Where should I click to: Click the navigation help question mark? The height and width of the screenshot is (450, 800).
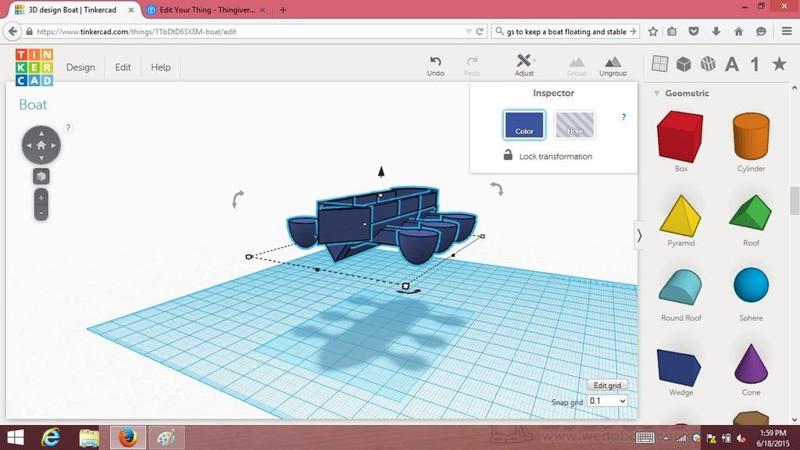(x=68, y=128)
